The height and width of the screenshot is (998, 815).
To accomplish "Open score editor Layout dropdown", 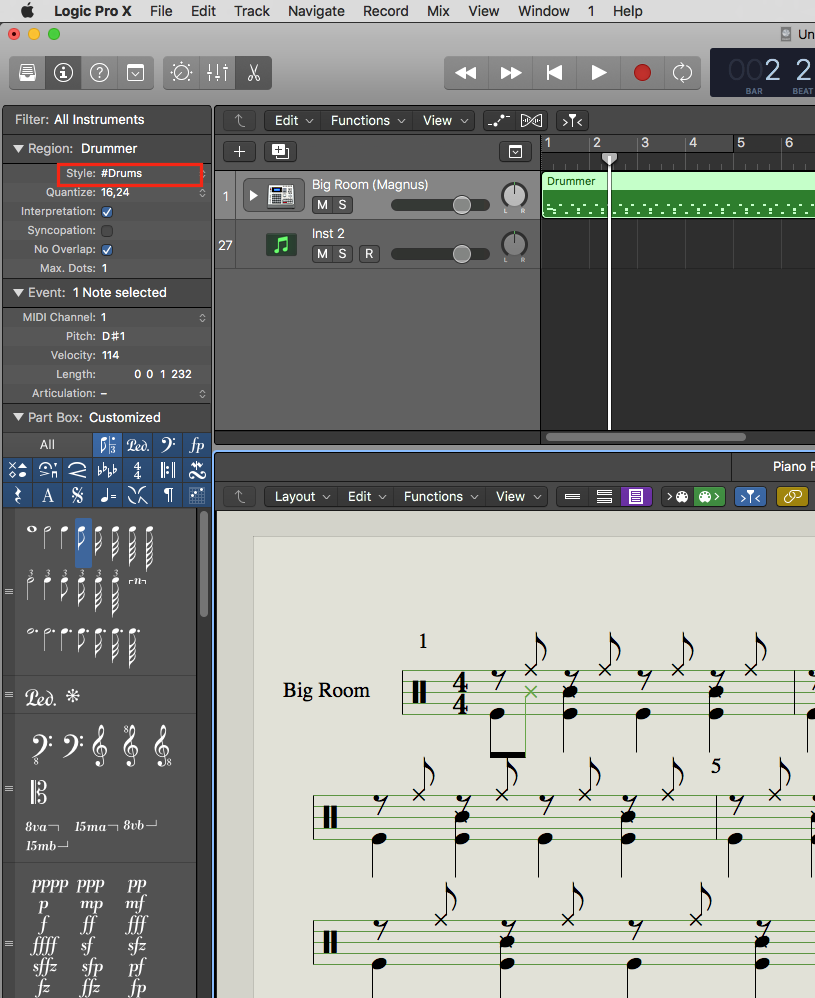I will (x=302, y=496).
